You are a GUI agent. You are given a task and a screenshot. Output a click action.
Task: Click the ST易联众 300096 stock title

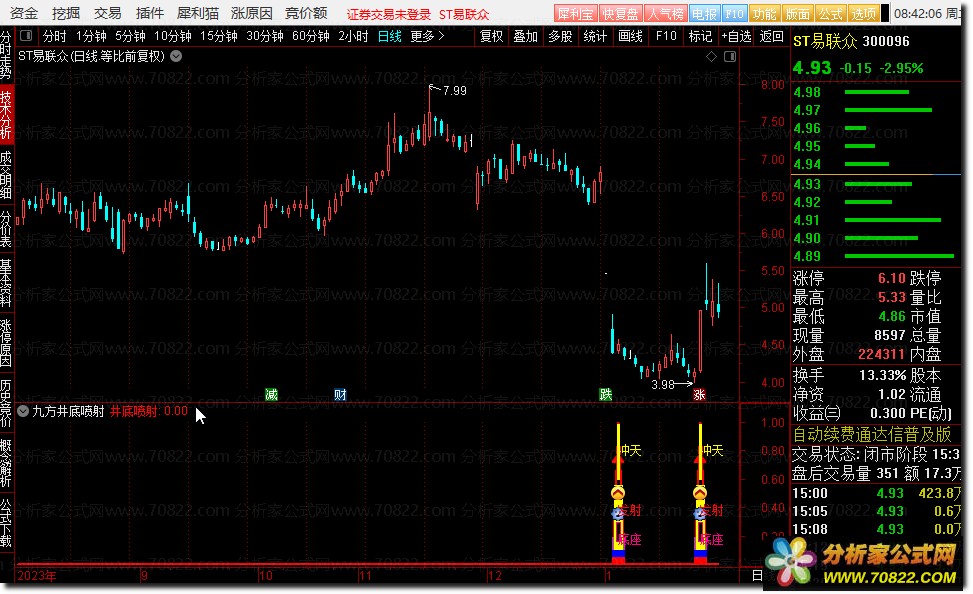(851, 42)
